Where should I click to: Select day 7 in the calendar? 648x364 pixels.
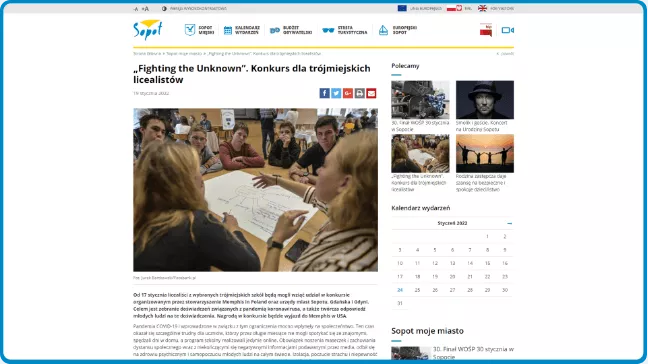click(470, 250)
